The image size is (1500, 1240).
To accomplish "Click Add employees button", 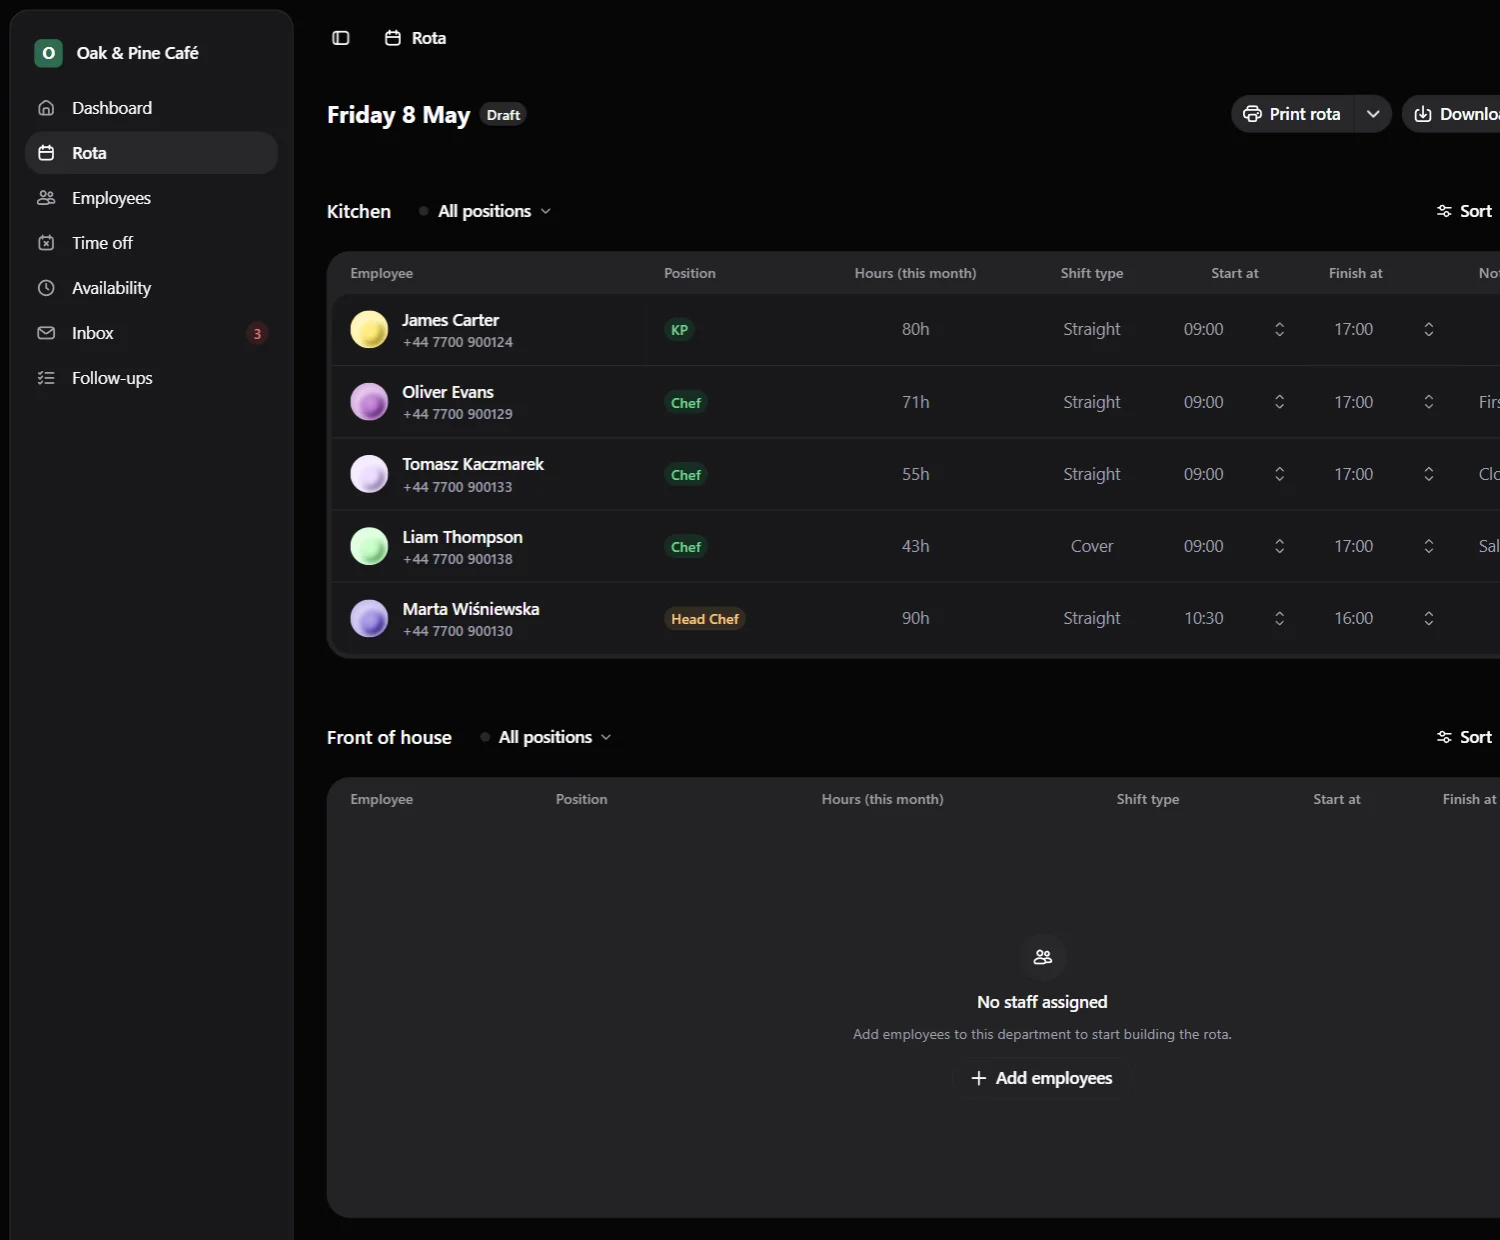I will click(1042, 1078).
